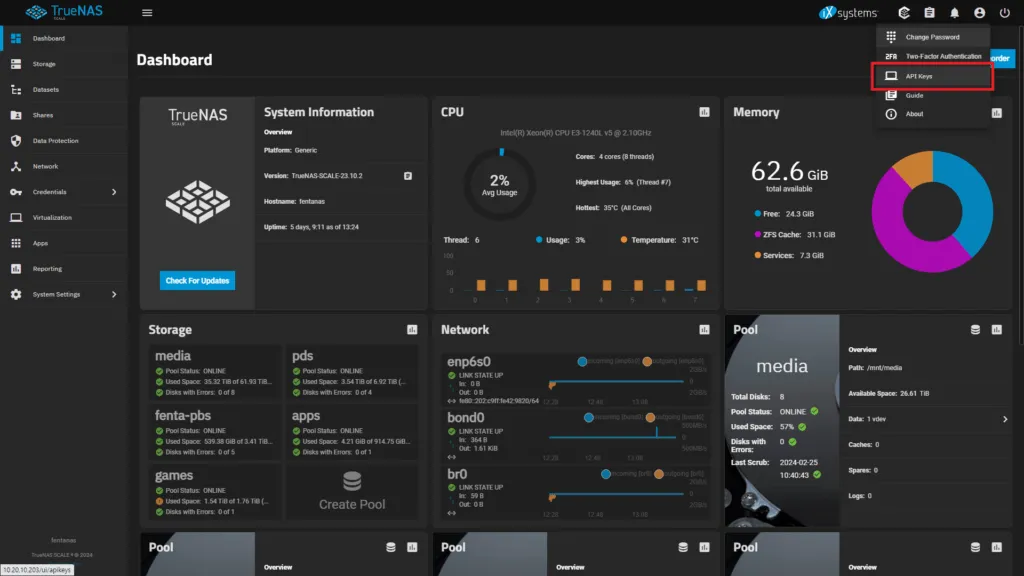Open the alerts bell icon
This screenshot has height=576, width=1024.
[954, 13]
